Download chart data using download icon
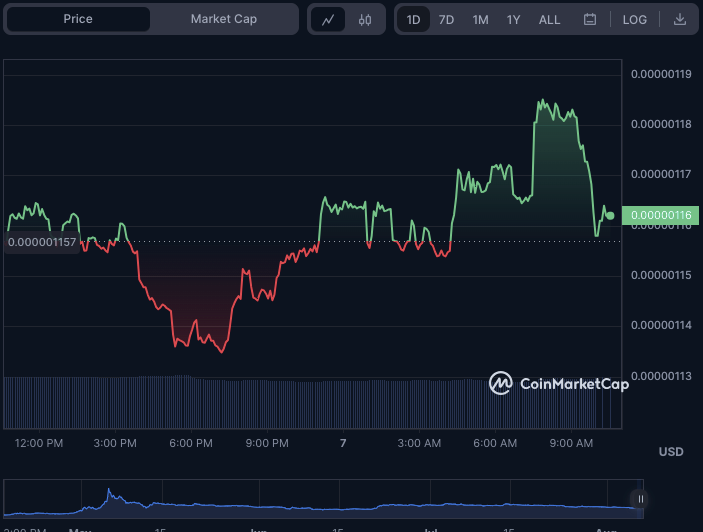The height and width of the screenshot is (532, 703). pyautogui.click(x=680, y=19)
